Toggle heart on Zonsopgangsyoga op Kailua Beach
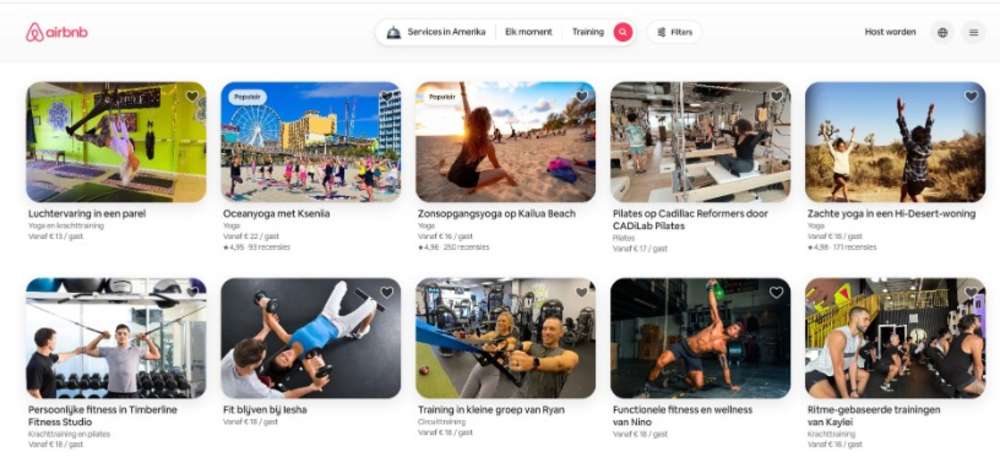1000x457 pixels. click(582, 97)
